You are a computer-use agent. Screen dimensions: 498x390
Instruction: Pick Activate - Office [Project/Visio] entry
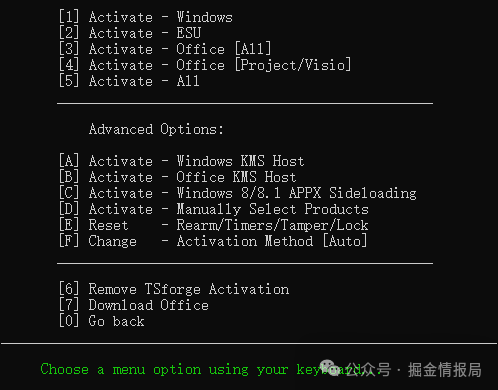[x=205, y=65]
